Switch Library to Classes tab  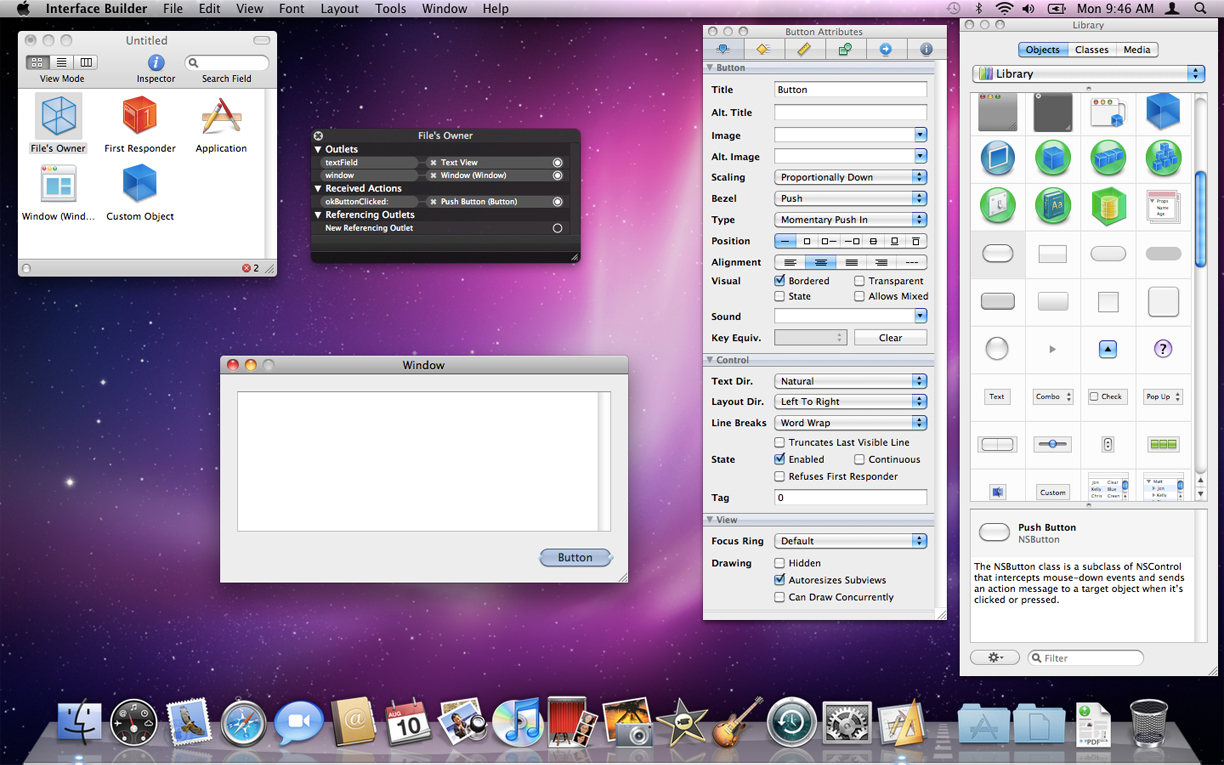pos(1091,49)
